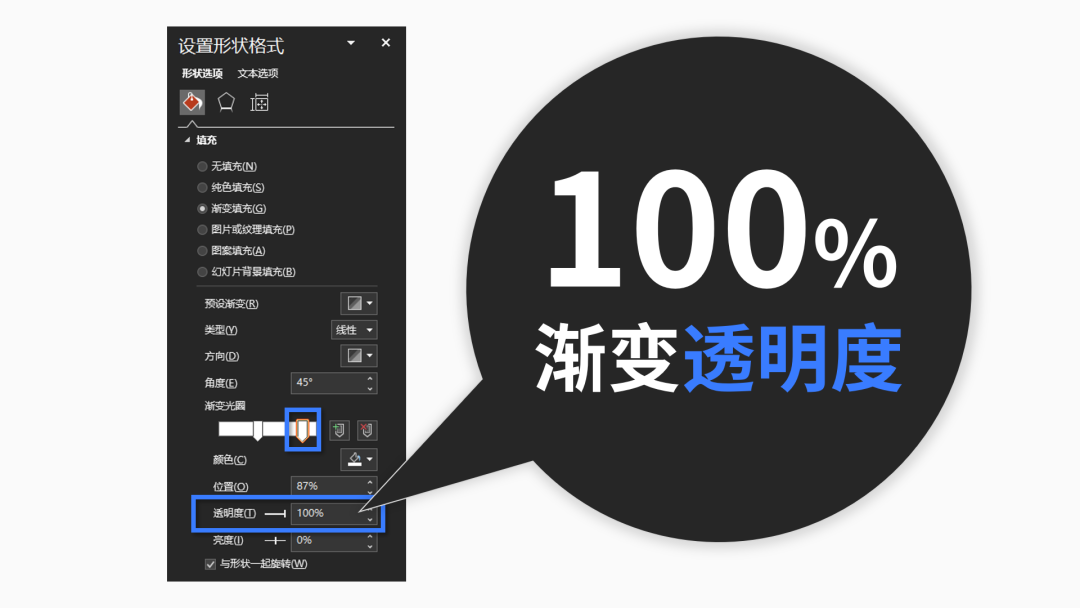The height and width of the screenshot is (608, 1080).
Task: Open the 预设渐变 preset dropdown
Action: 359,303
